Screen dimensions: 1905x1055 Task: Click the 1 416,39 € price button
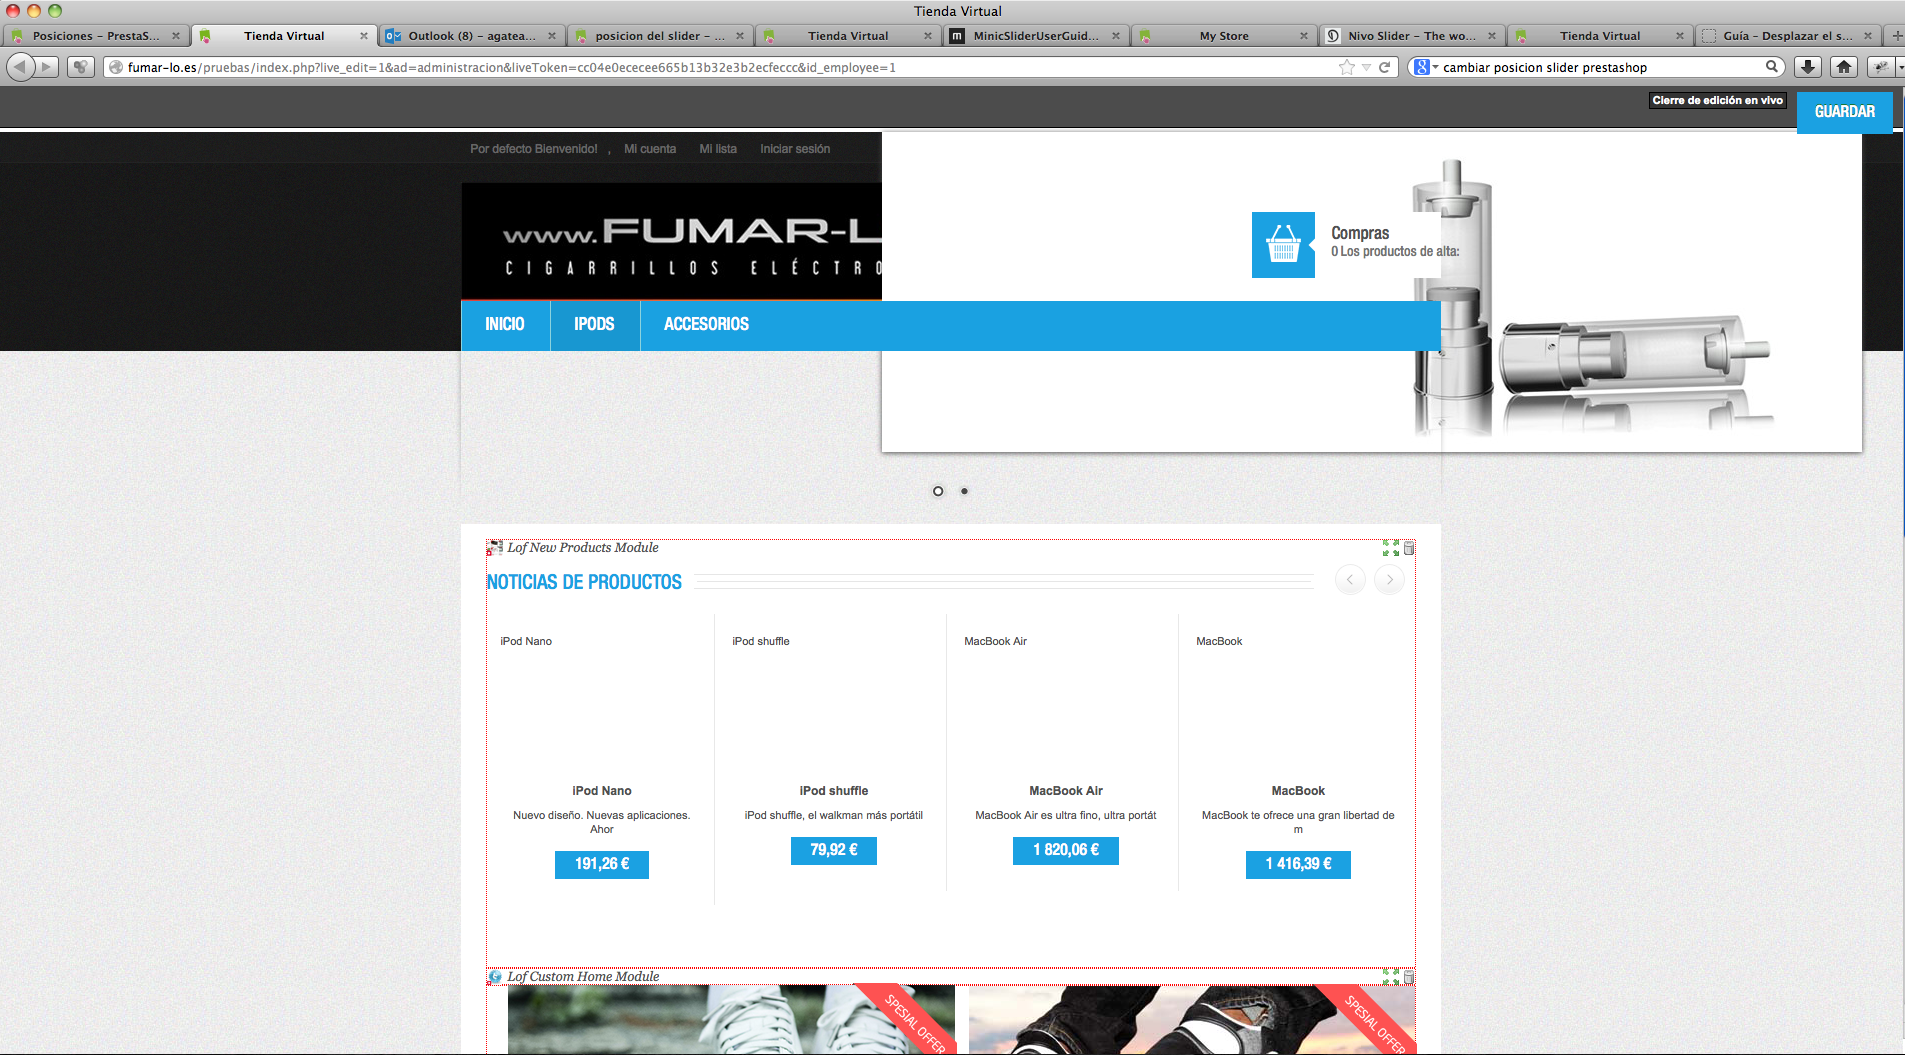[1298, 864]
